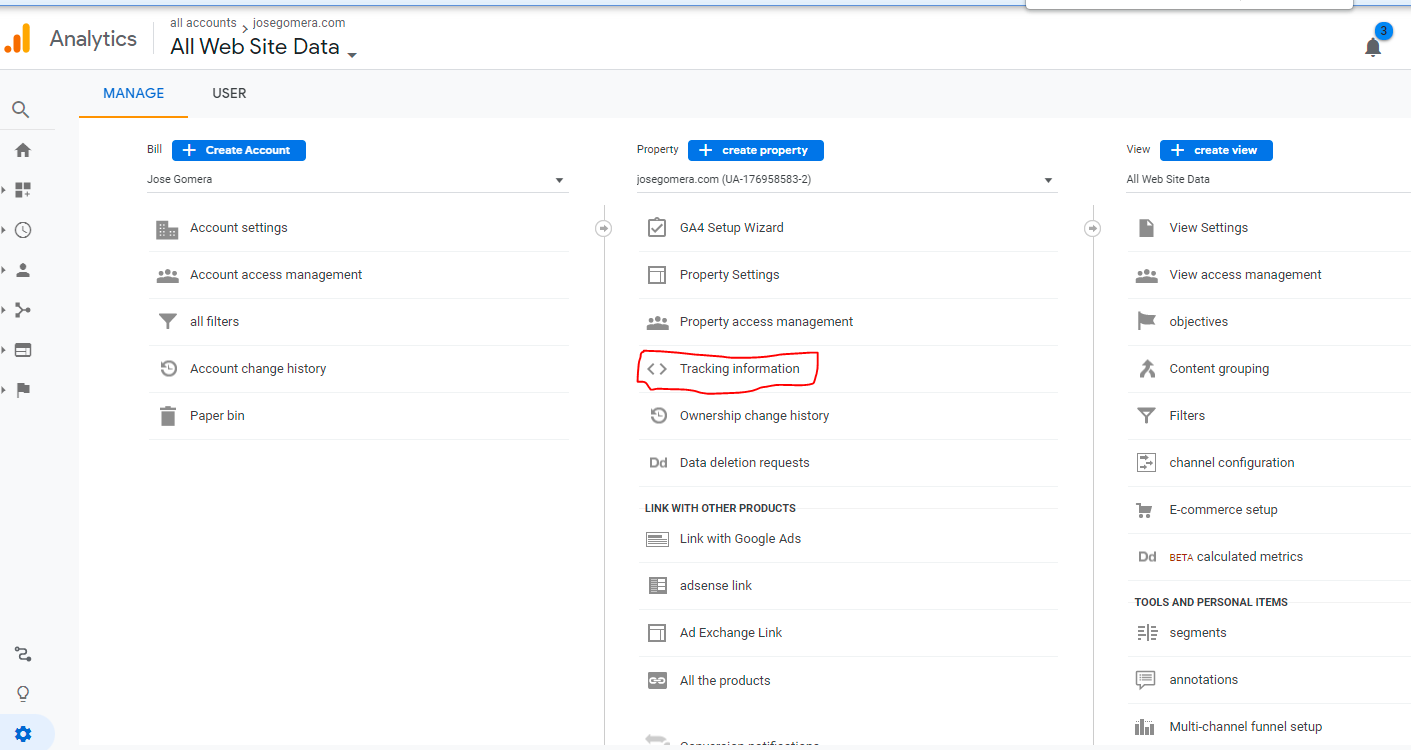The width and height of the screenshot is (1411, 750).
Task: Click the Data deletion requests Dd icon
Action: (657, 463)
